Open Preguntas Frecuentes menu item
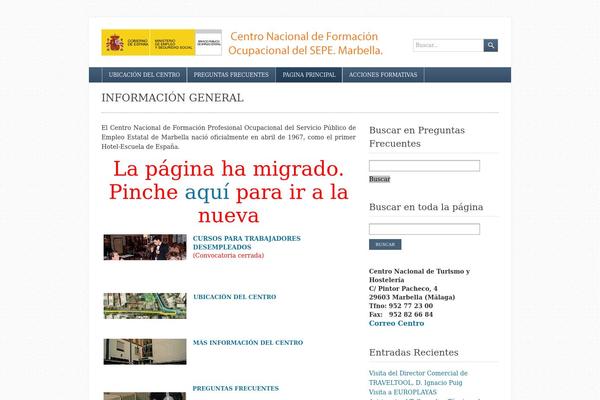 [x=231, y=75]
